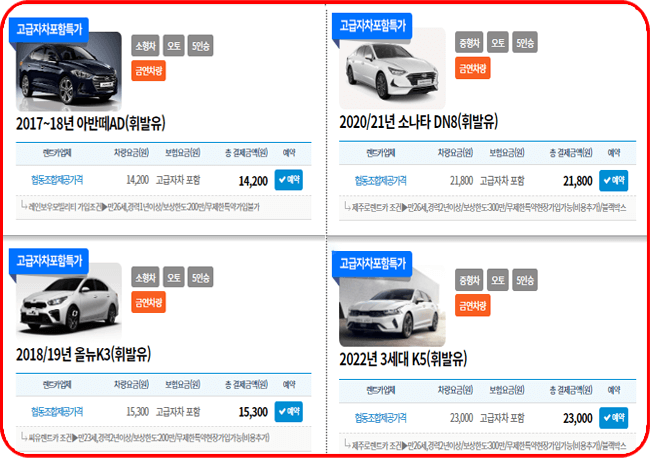This screenshot has height=458, width=650.
Task: Click 중형차 tag on K5 card
Action: click(x=469, y=280)
